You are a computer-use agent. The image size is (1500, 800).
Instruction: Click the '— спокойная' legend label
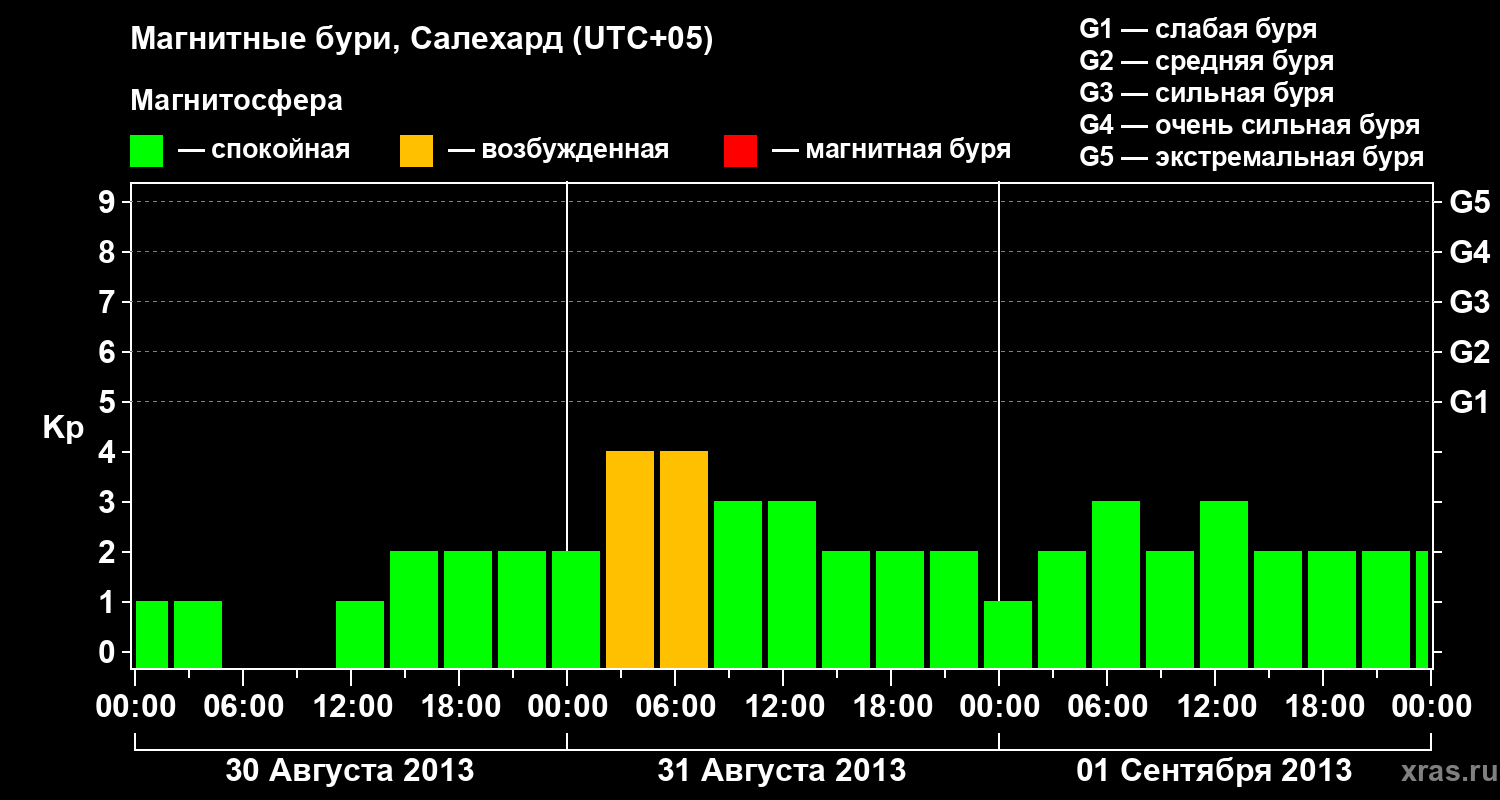pos(264,150)
